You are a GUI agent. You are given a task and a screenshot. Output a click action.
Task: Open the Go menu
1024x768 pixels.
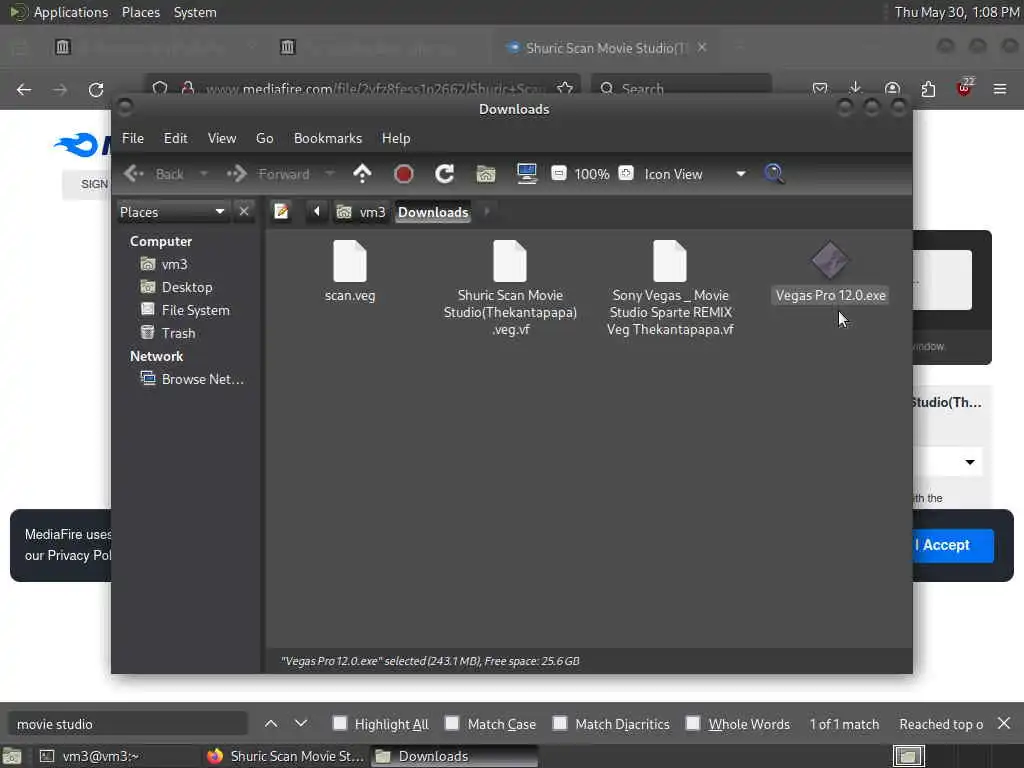coord(264,138)
